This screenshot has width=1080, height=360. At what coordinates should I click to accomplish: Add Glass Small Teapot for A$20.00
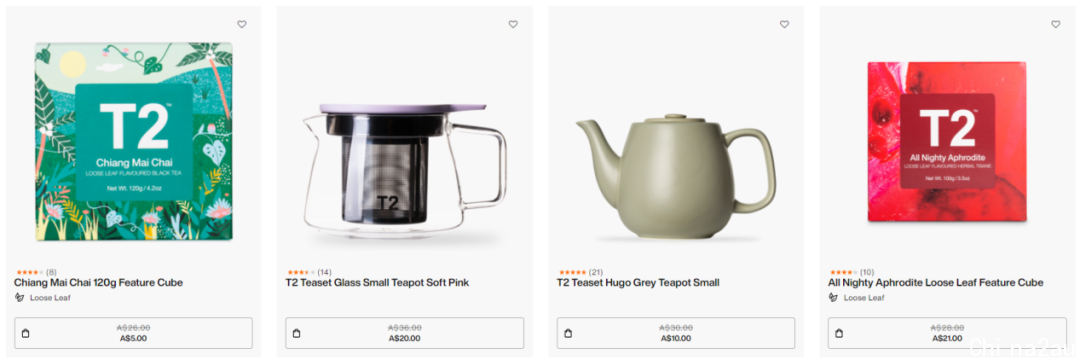405,333
